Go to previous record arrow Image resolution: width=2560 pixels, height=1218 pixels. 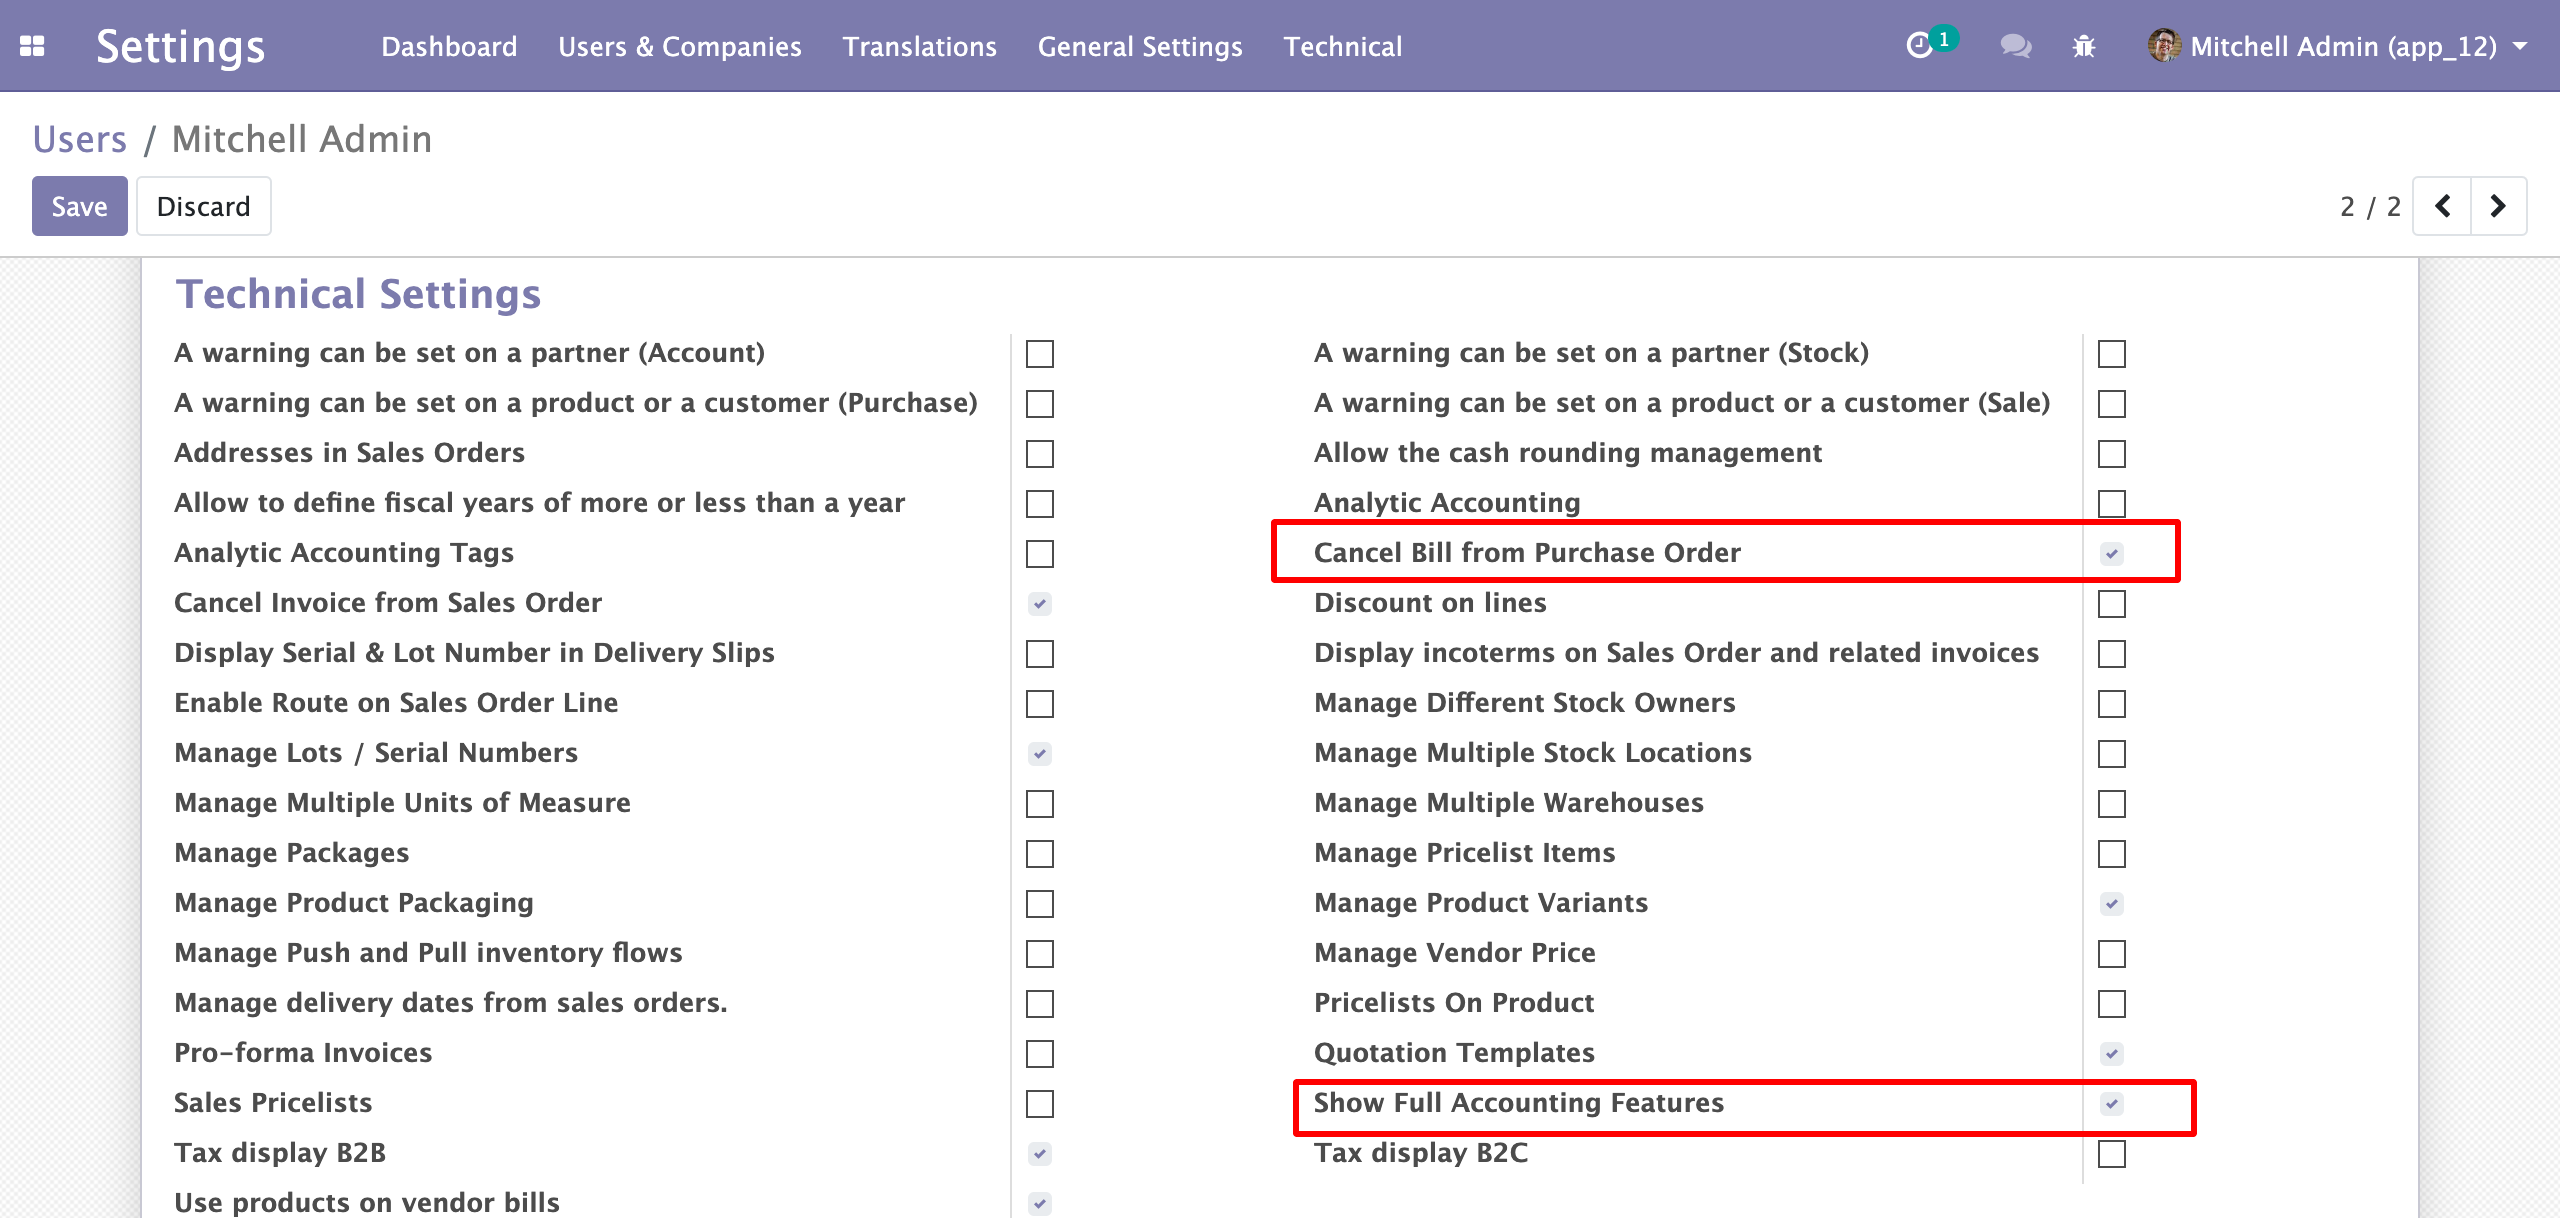tap(2442, 206)
